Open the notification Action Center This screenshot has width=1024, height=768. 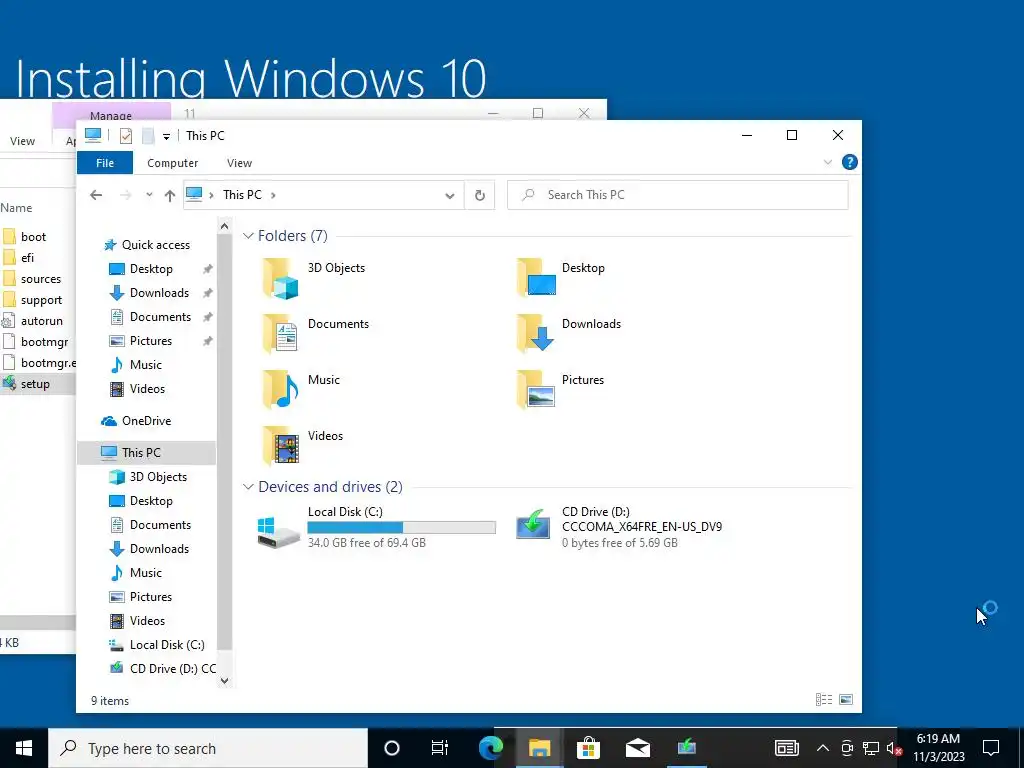[x=991, y=748]
